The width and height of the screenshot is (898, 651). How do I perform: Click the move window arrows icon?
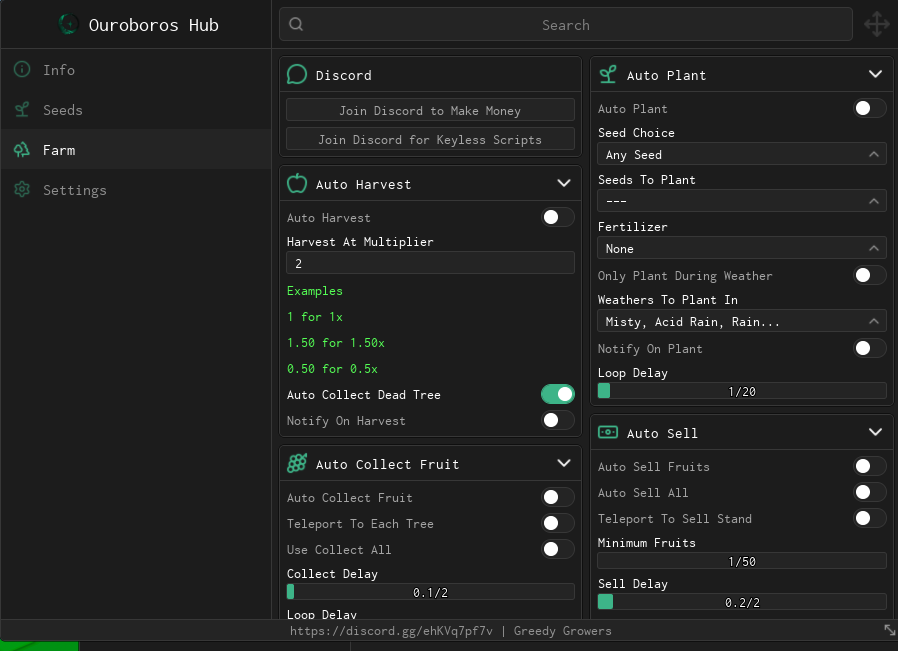click(877, 24)
